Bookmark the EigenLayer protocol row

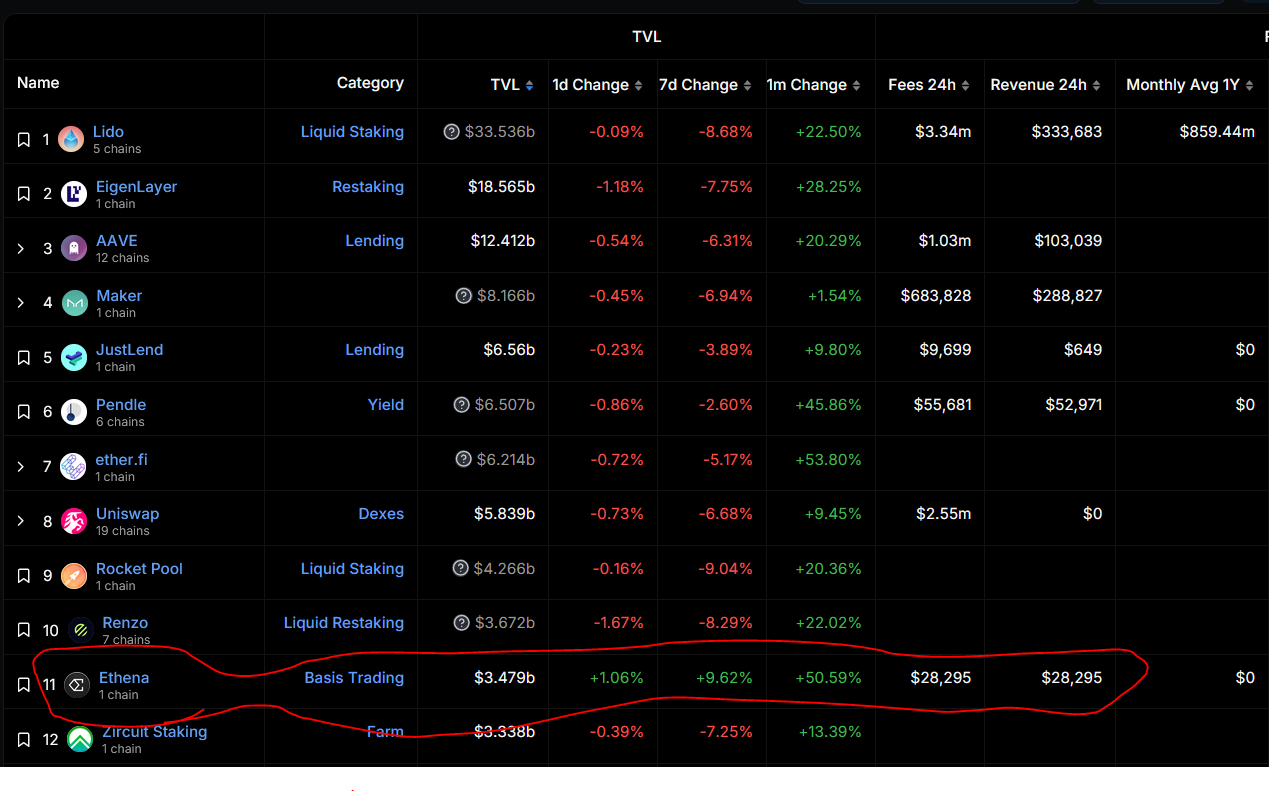pyautogui.click(x=24, y=194)
